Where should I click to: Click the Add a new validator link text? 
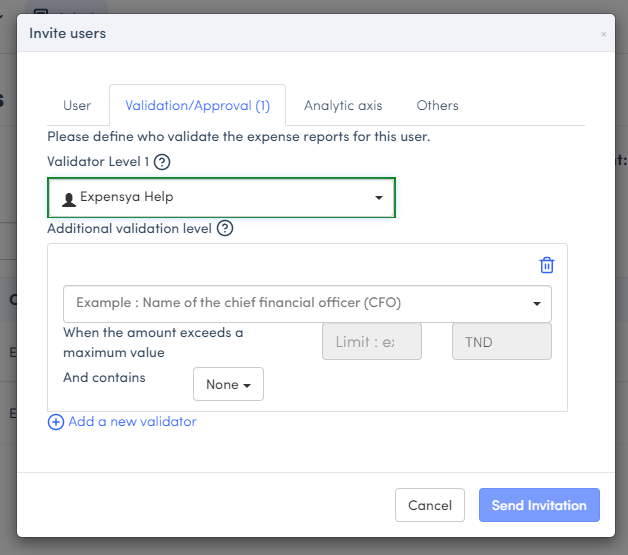click(x=132, y=422)
